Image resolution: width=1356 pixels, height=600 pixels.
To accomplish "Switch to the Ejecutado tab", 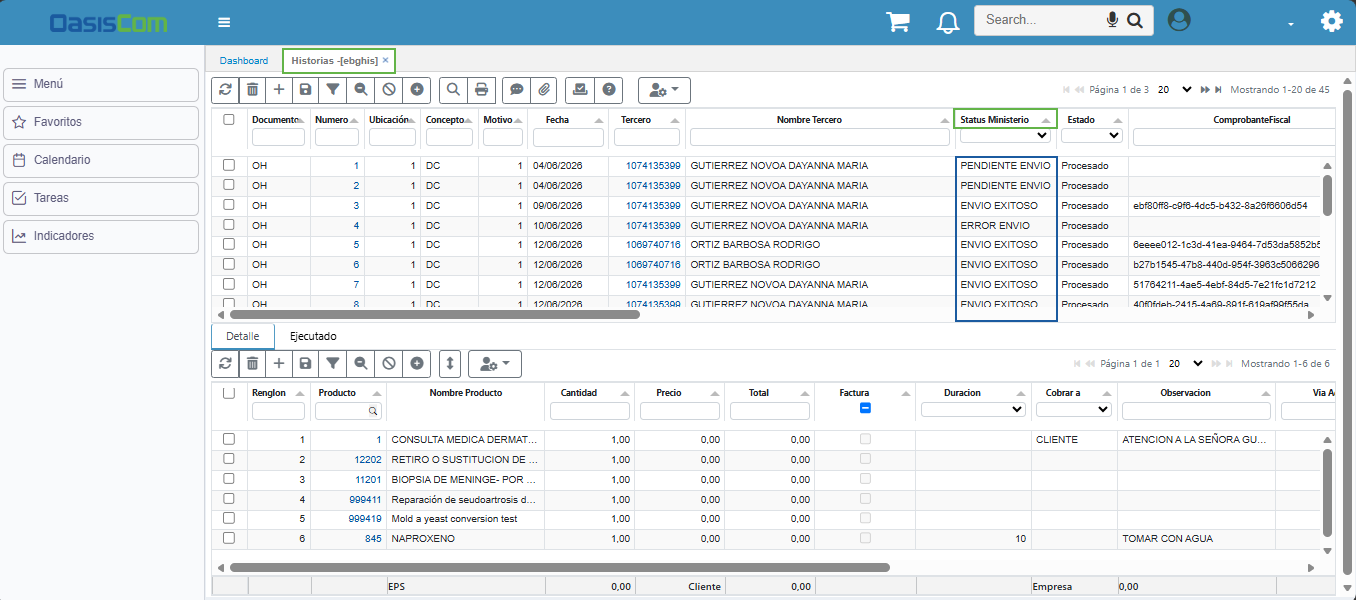I will pyautogui.click(x=313, y=336).
